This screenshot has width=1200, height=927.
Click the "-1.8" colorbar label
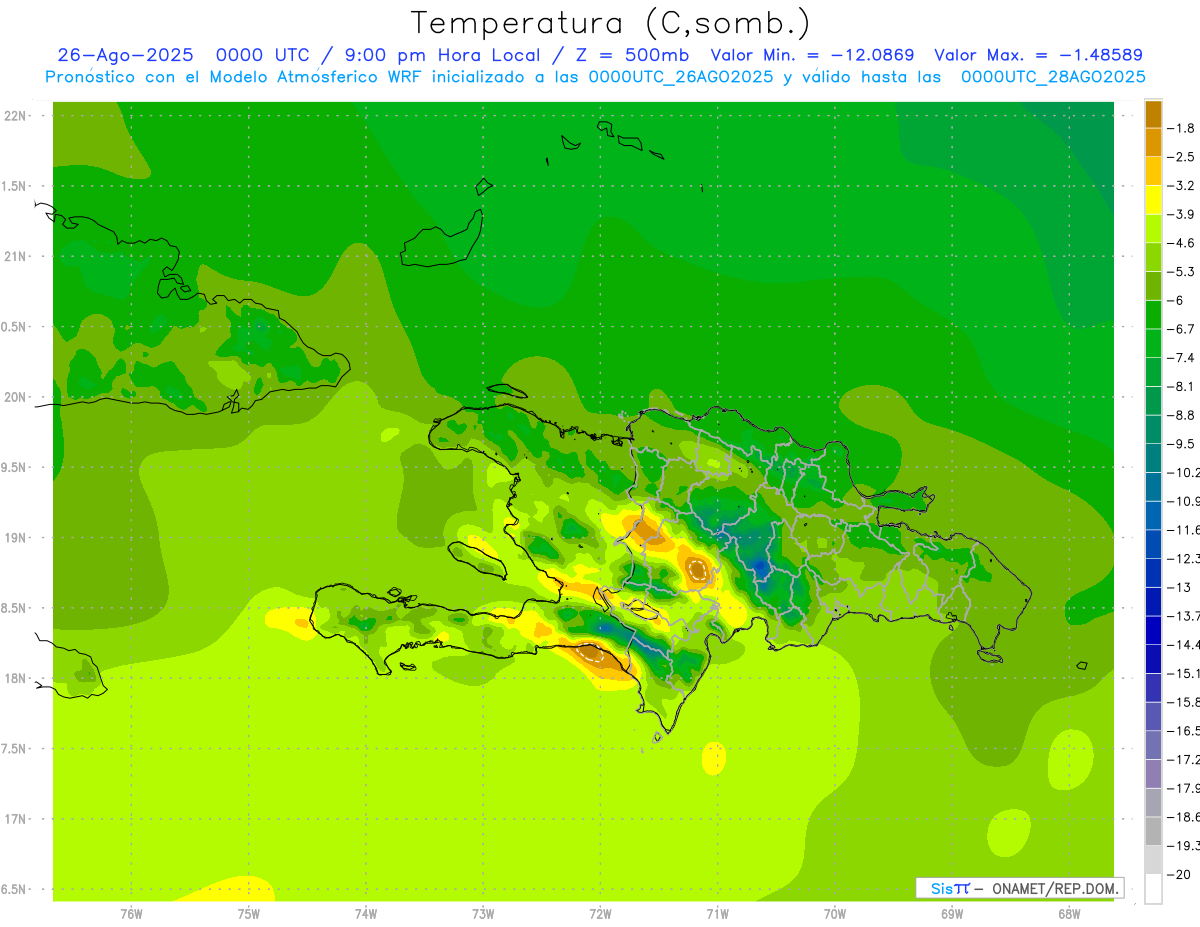point(1182,128)
